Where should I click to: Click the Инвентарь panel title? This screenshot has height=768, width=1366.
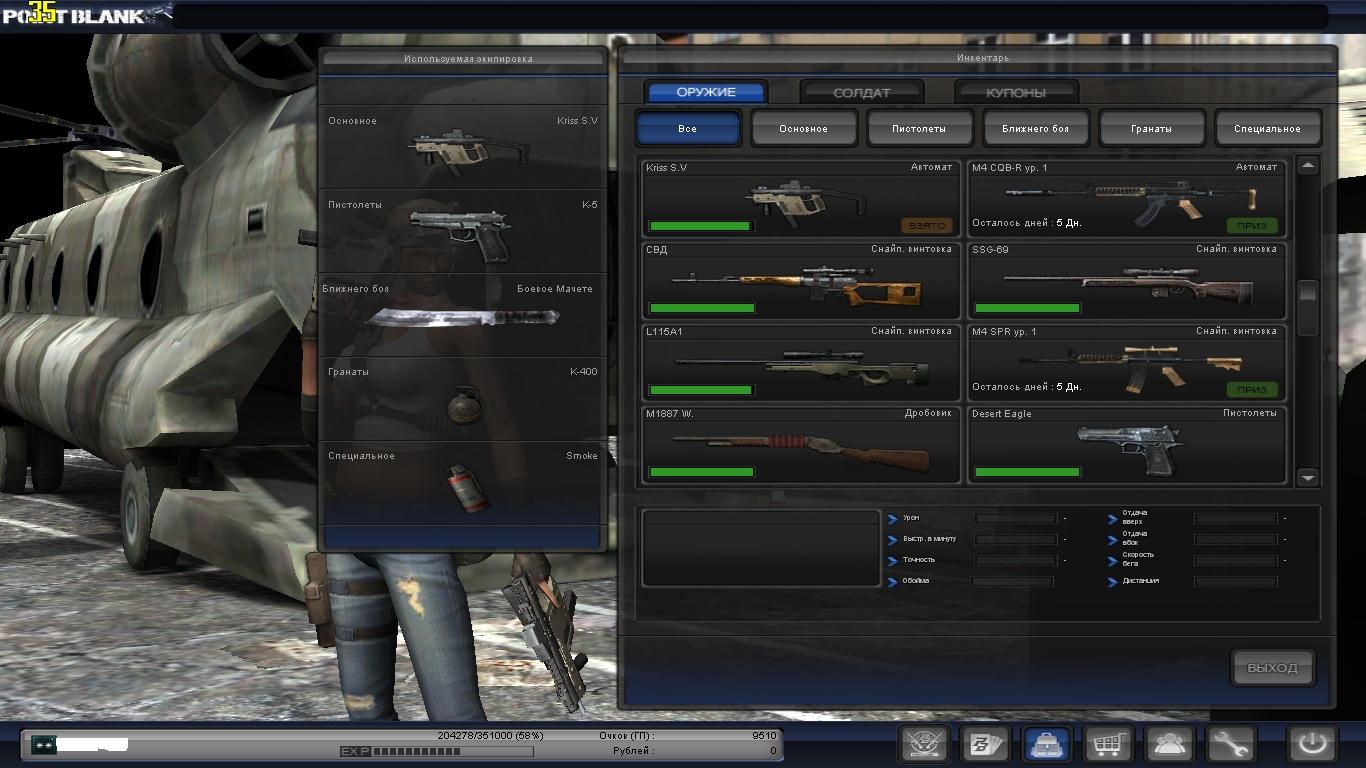tap(983, 58)
